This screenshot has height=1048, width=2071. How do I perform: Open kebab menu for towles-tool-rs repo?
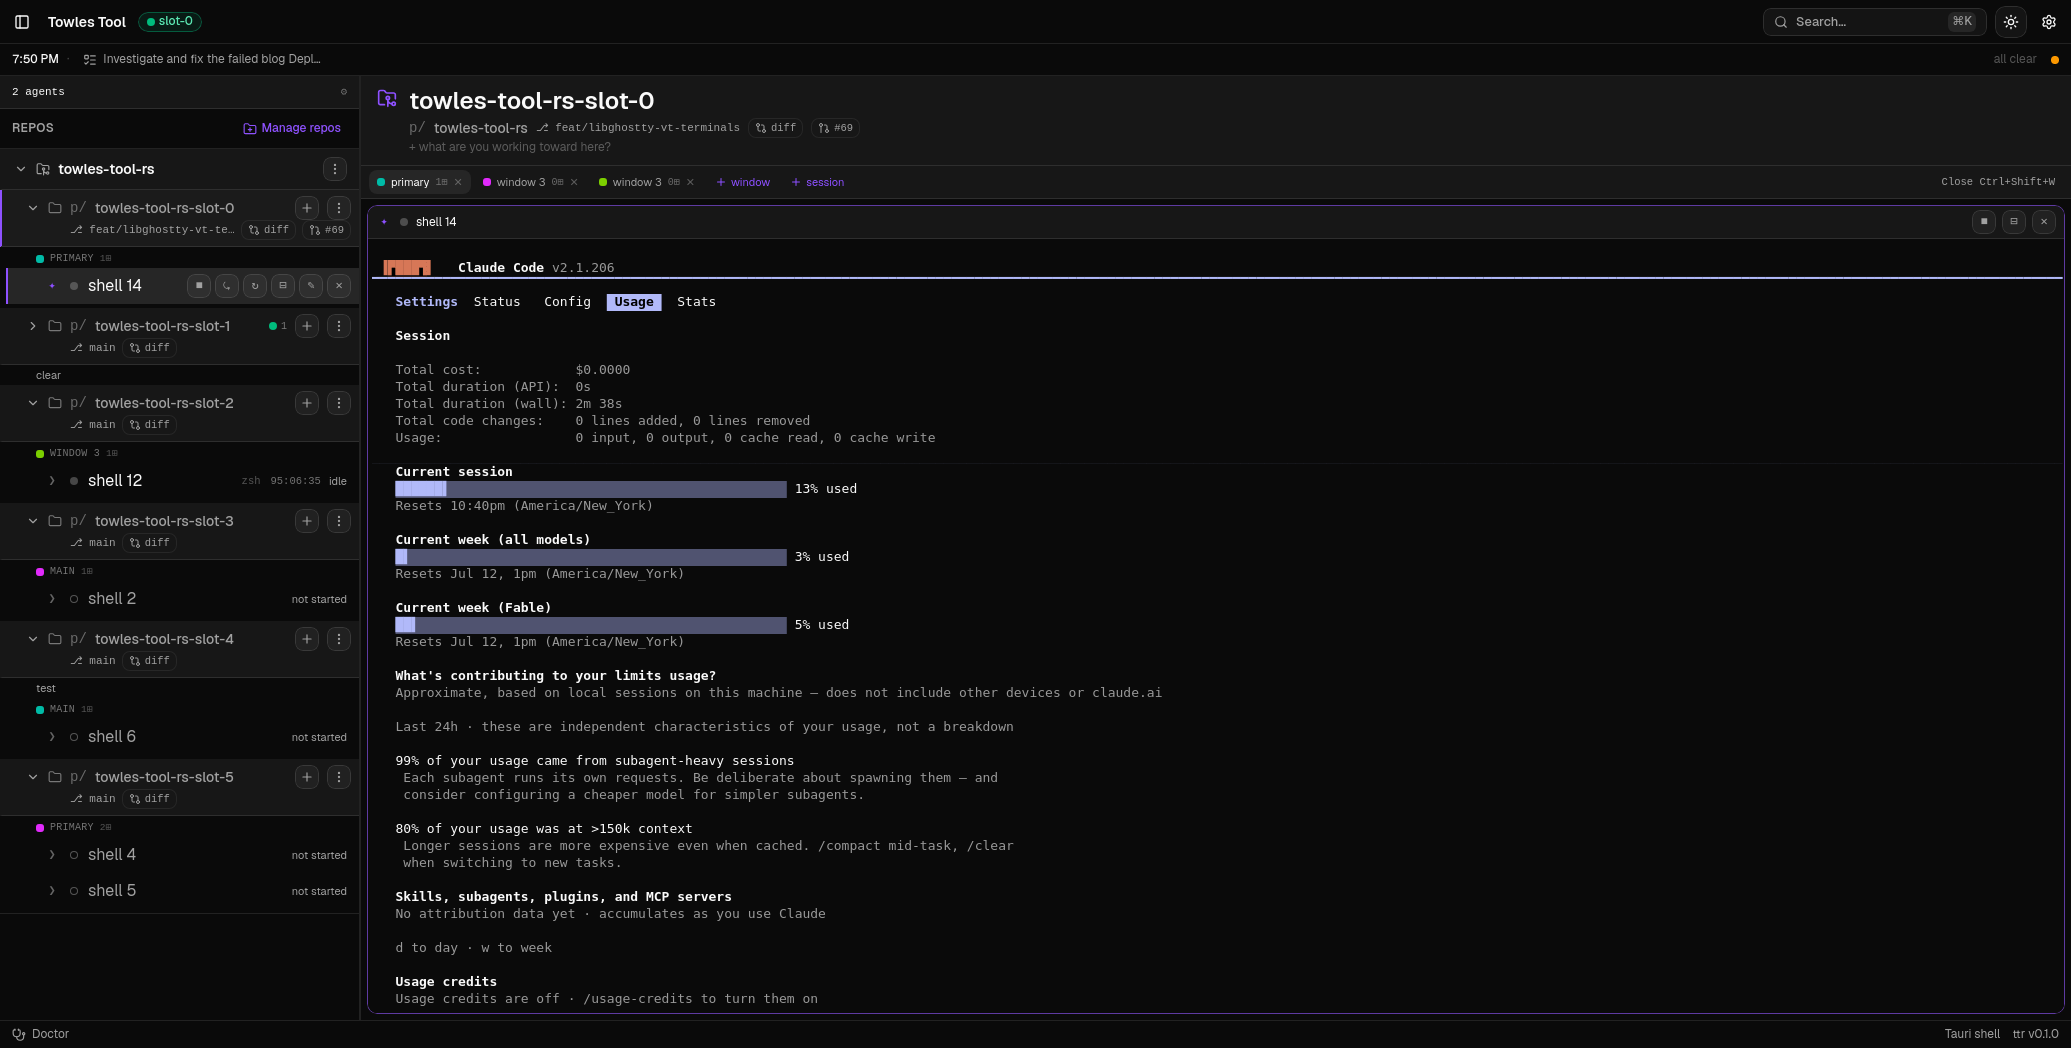pos(335,169)
